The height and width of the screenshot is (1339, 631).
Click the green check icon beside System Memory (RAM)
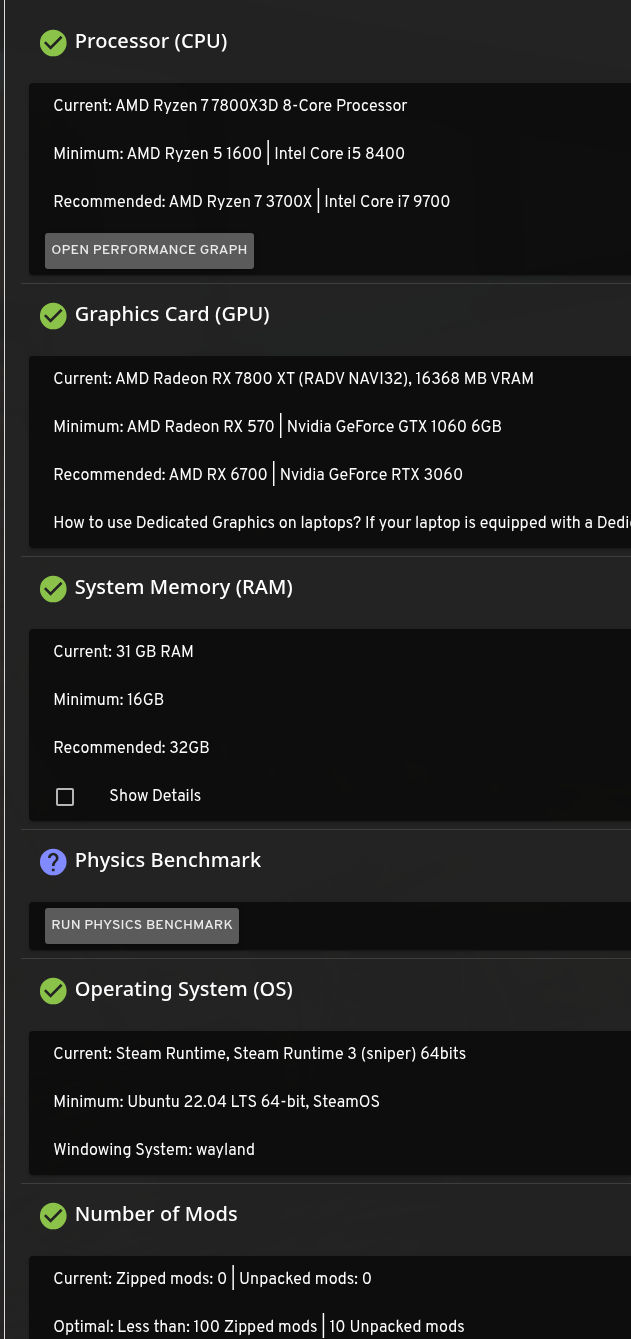(x=53, y=588)
